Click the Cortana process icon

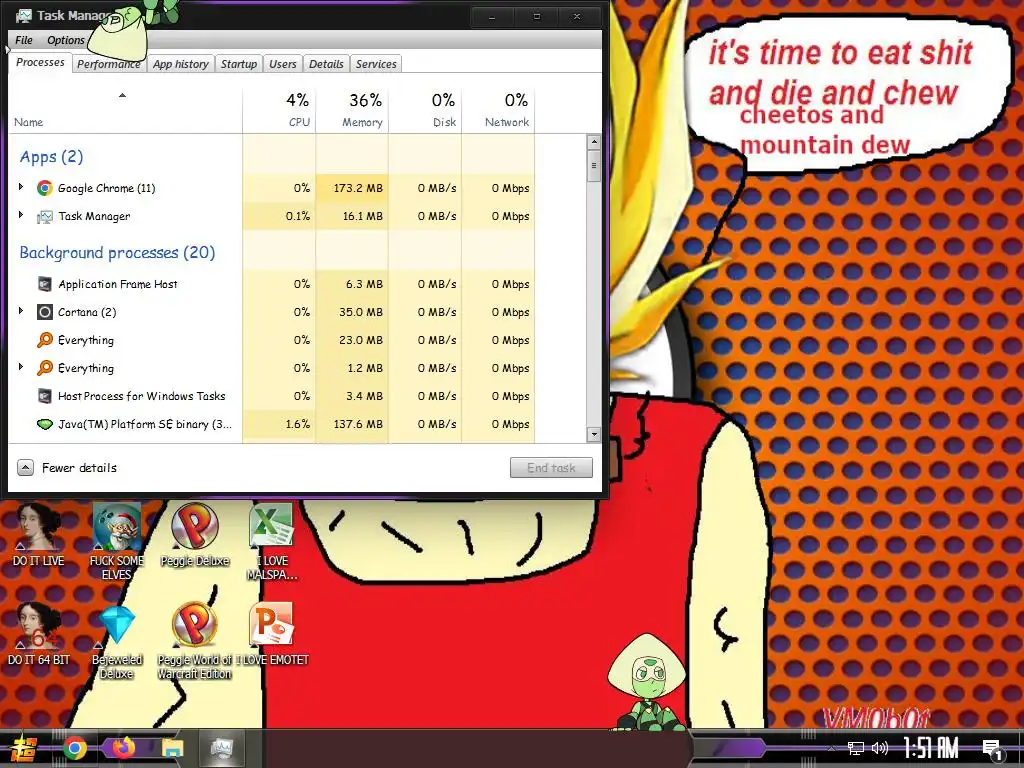(44, 312)
